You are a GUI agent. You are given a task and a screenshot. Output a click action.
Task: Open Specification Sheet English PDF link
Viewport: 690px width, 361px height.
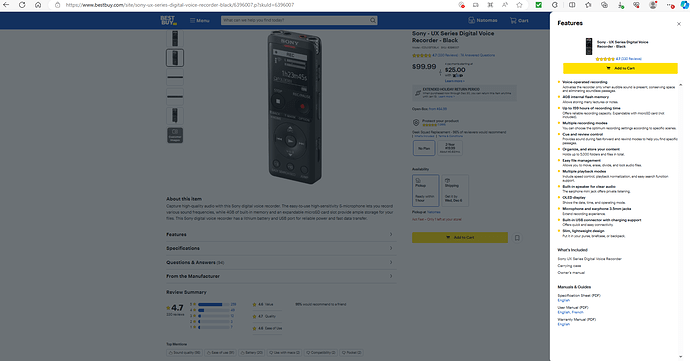pos(563,300)
